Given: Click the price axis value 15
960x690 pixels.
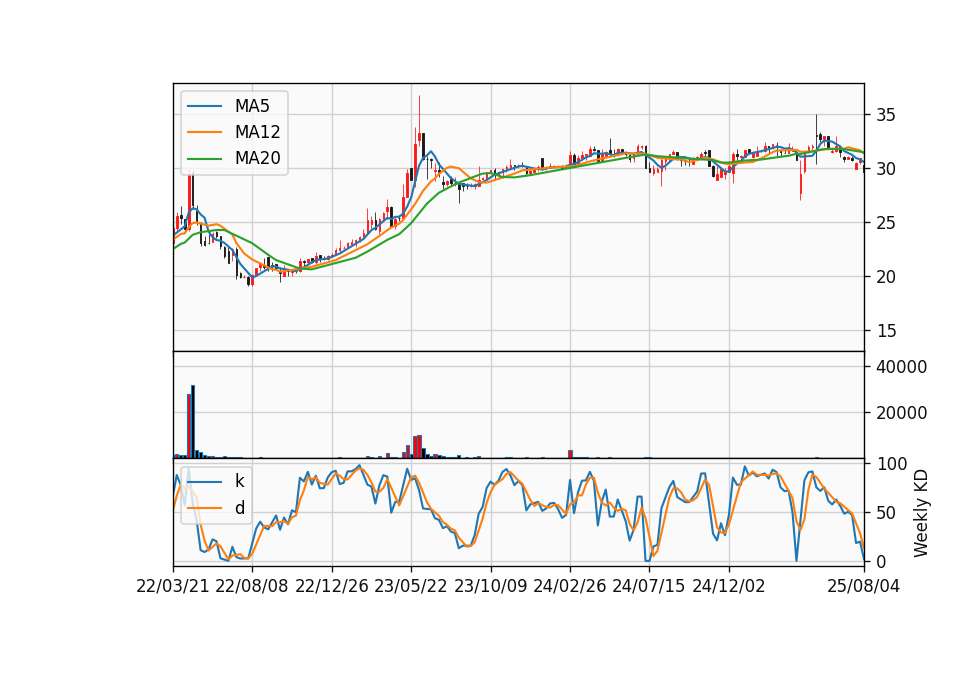Looking at the screenshot, I should tap(885, 331).
